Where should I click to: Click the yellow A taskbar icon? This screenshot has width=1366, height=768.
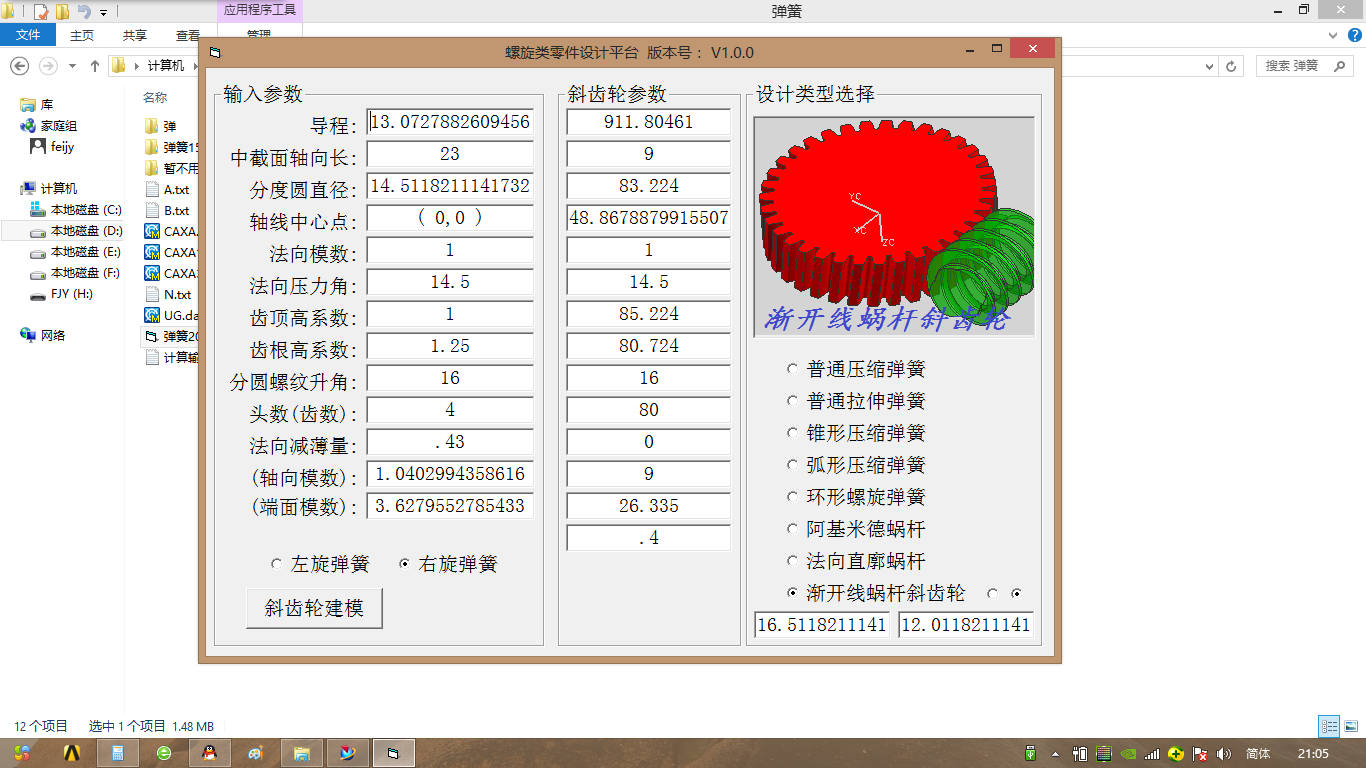pos(71,753)
